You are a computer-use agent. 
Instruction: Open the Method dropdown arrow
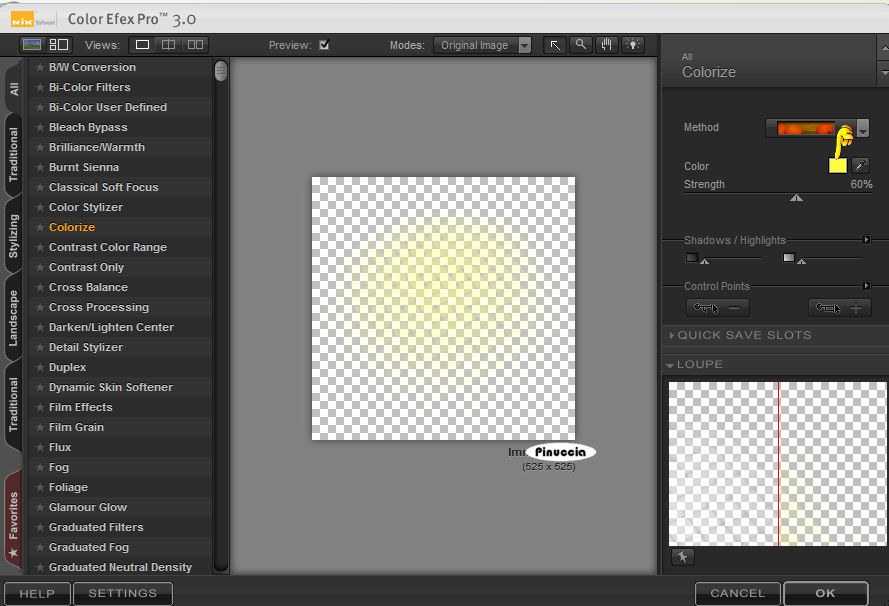tap(862, 128)
